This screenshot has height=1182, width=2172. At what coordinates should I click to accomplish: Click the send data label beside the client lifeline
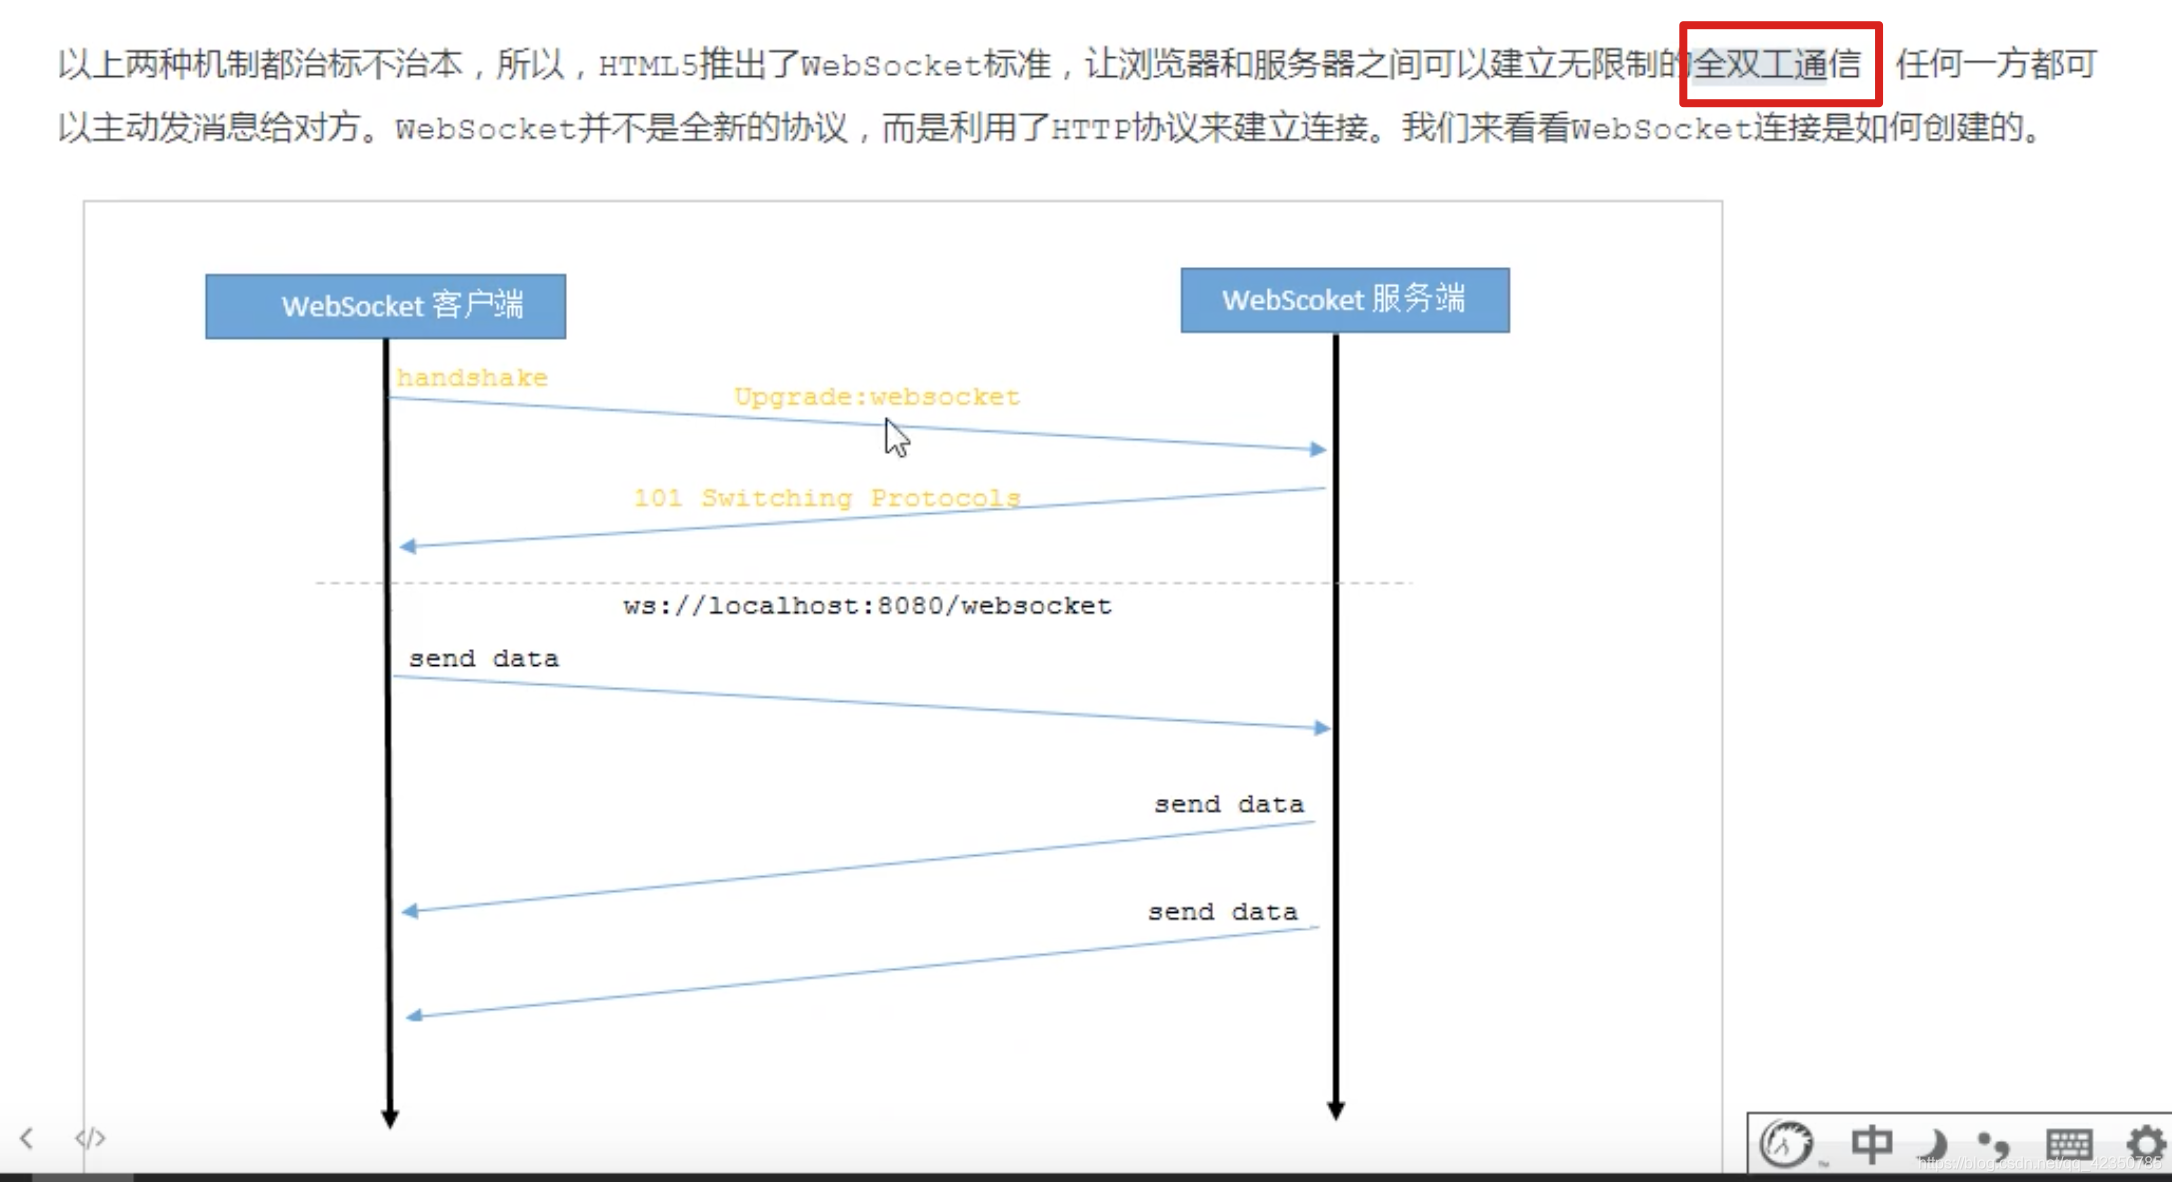[x=484, y=659]
